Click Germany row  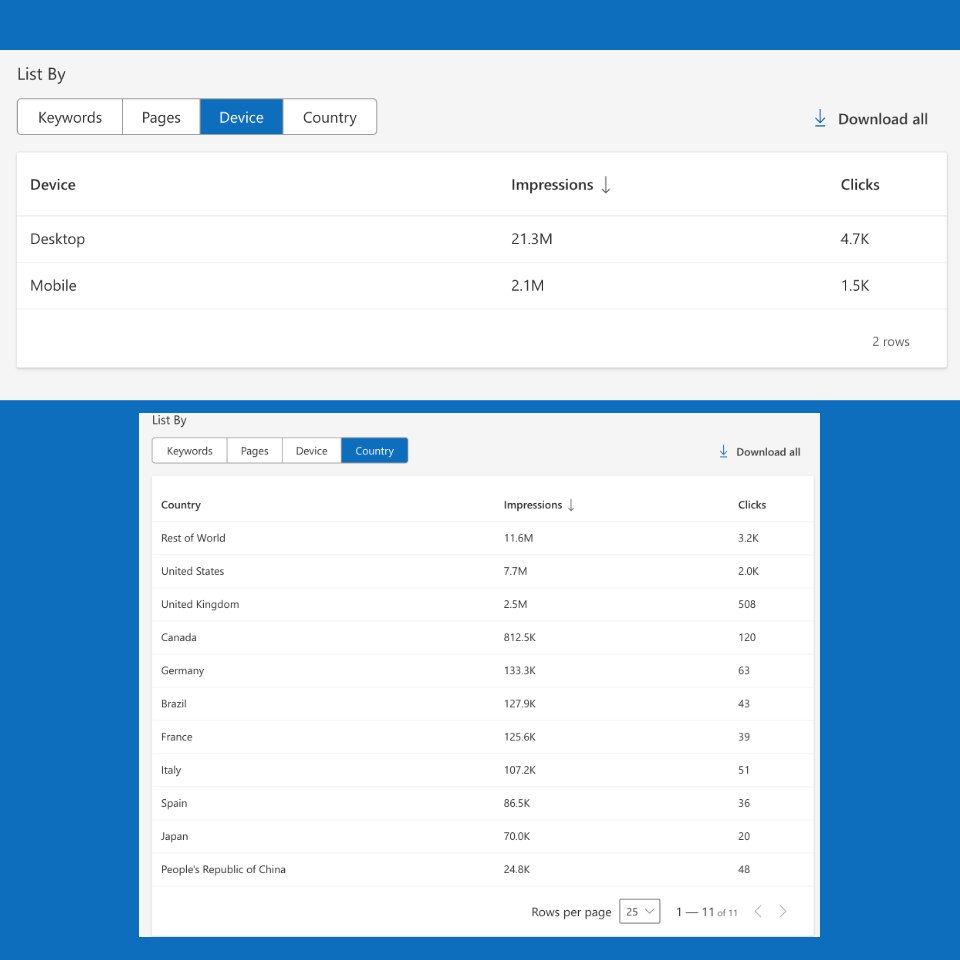(x=482, y=670)
